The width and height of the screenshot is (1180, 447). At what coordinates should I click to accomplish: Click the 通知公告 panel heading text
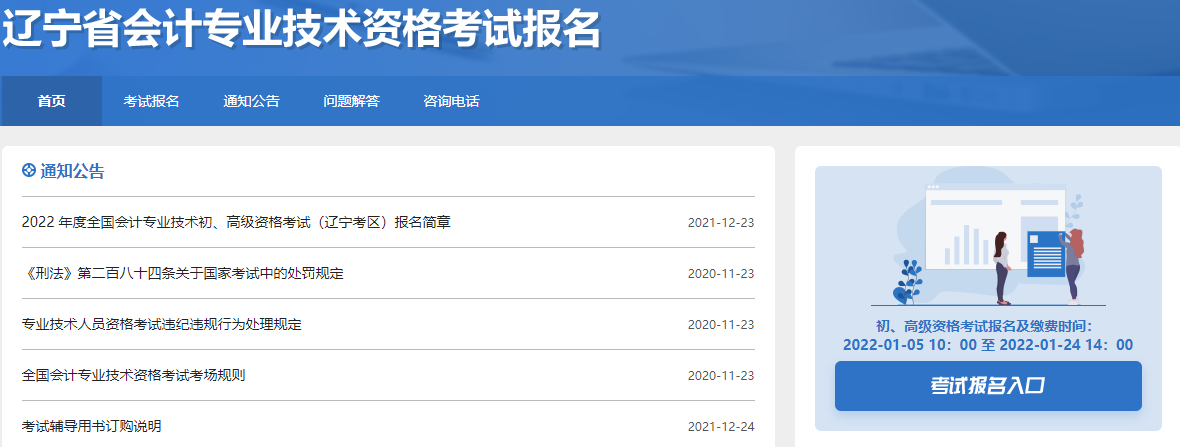click(x=72, y=171)
